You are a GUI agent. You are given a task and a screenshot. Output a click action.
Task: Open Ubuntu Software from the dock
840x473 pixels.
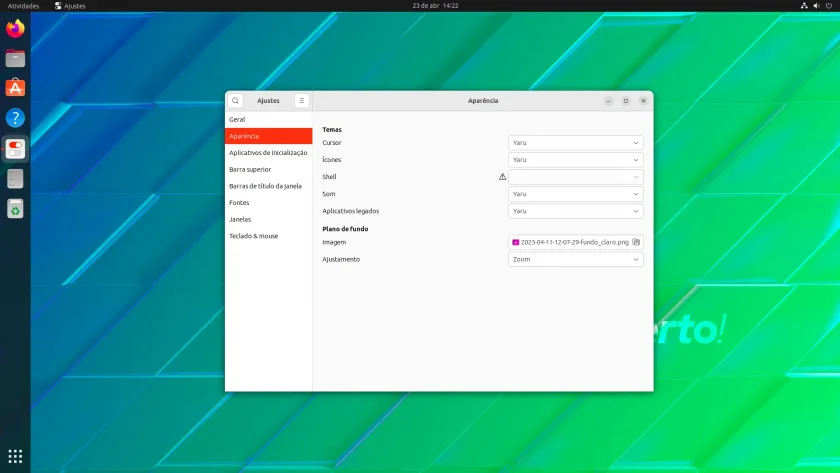pyautogui.click(x=15, y=88)
